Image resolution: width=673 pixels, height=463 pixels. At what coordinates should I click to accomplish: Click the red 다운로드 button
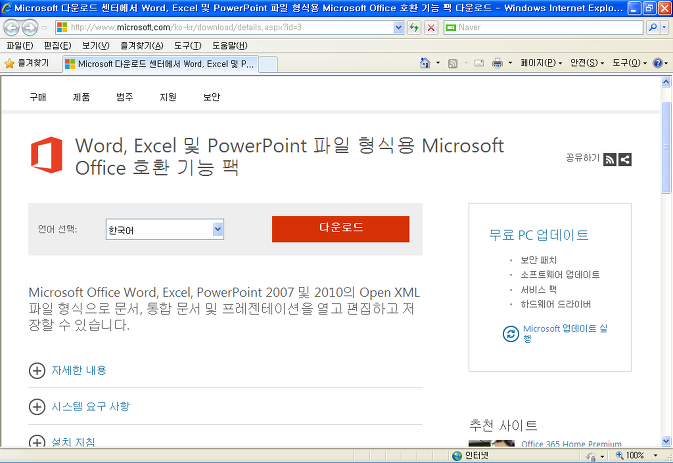point(340,229)
